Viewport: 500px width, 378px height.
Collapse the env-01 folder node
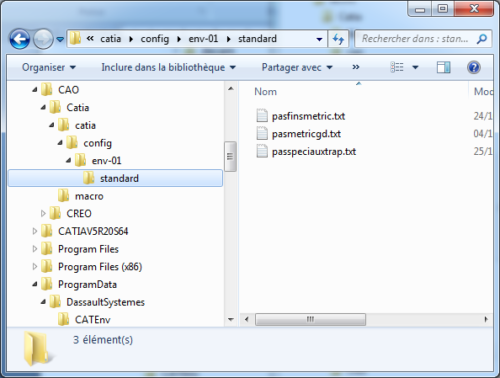click(68, 160)
